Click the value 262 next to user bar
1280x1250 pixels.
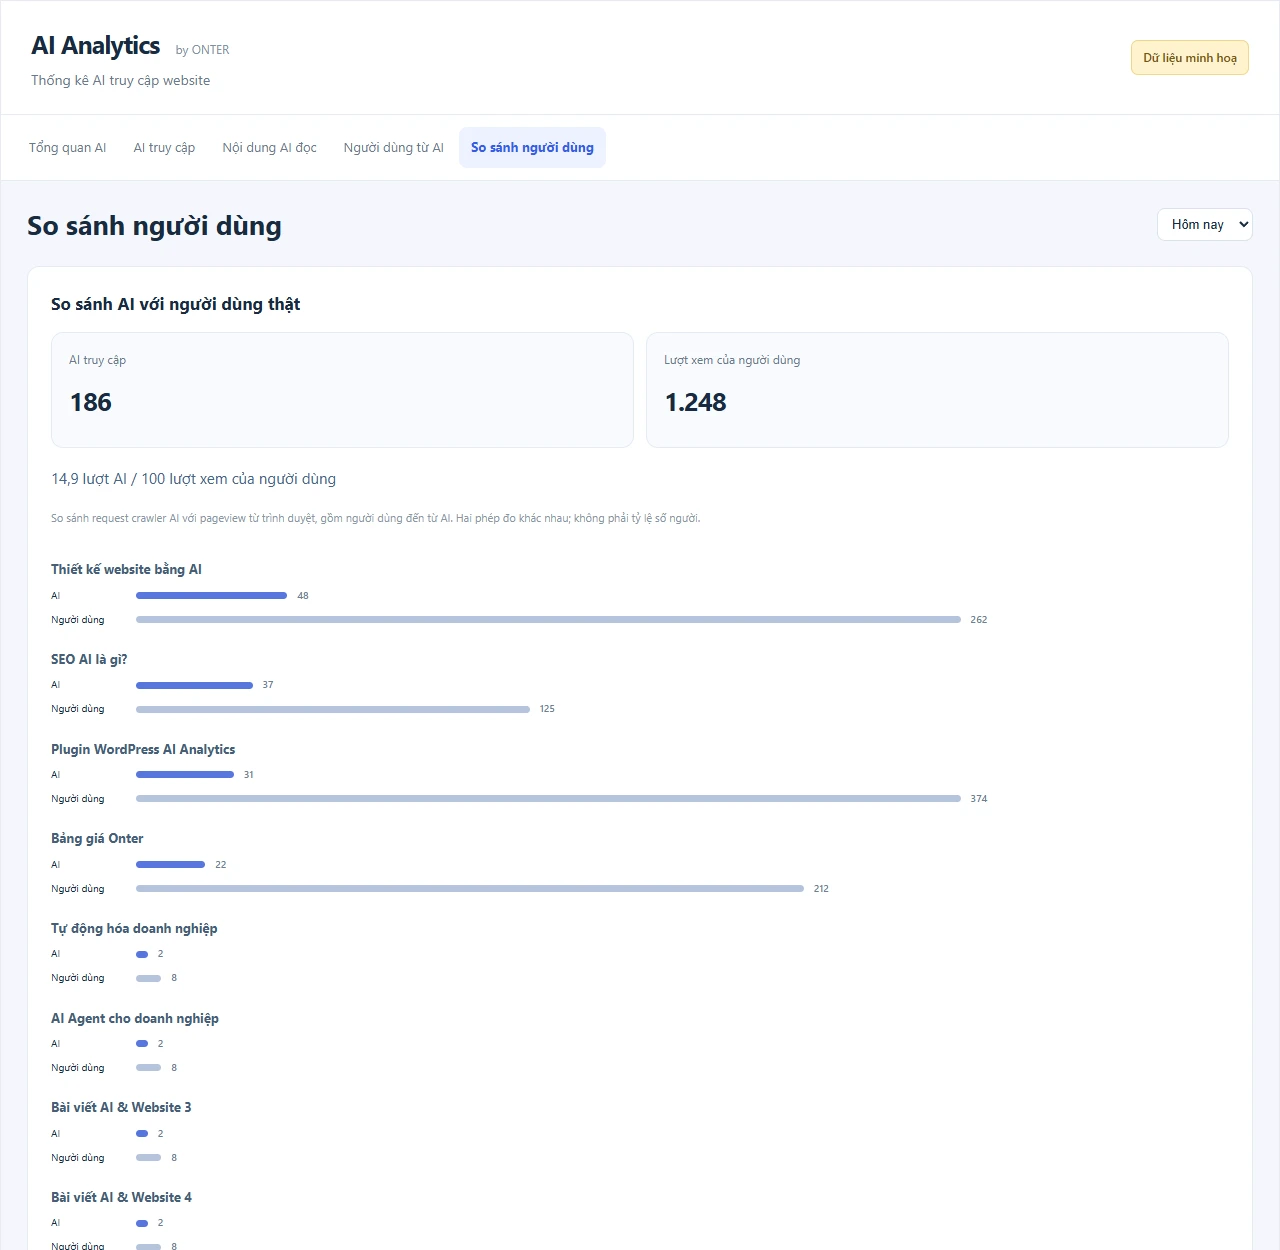coord(979,620)
